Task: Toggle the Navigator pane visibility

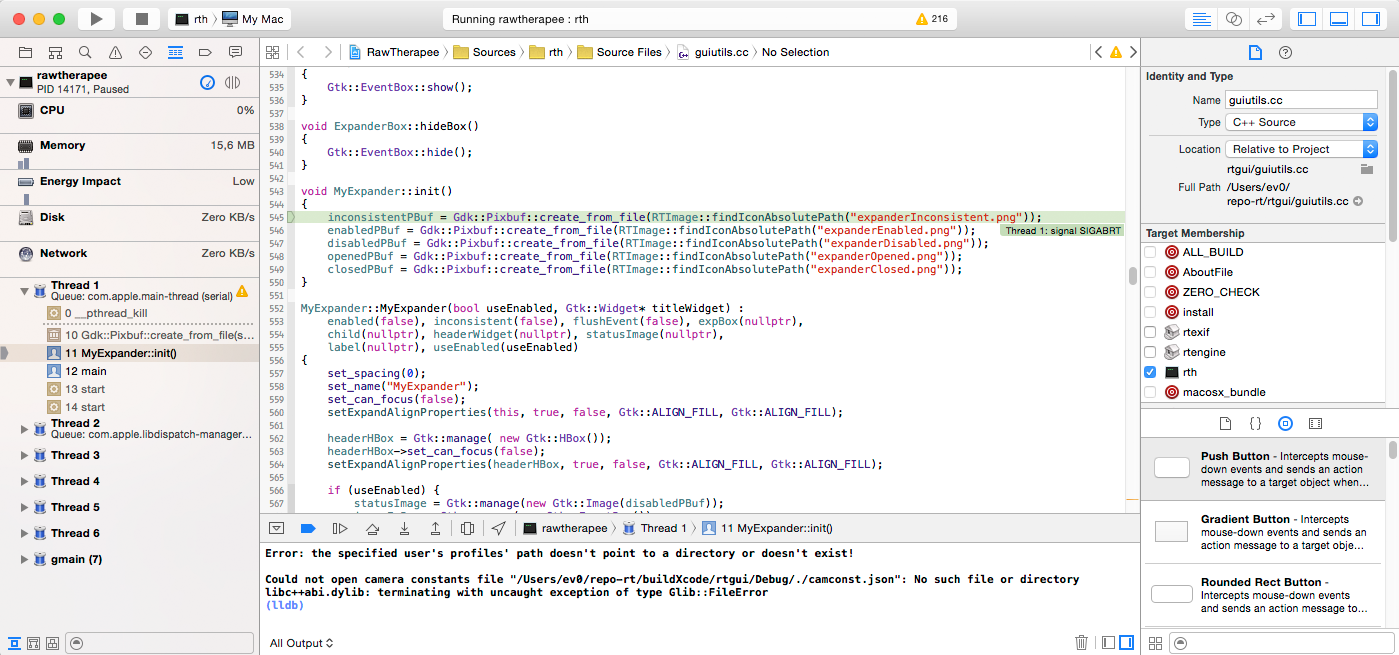Action: tap(1307, 19)
